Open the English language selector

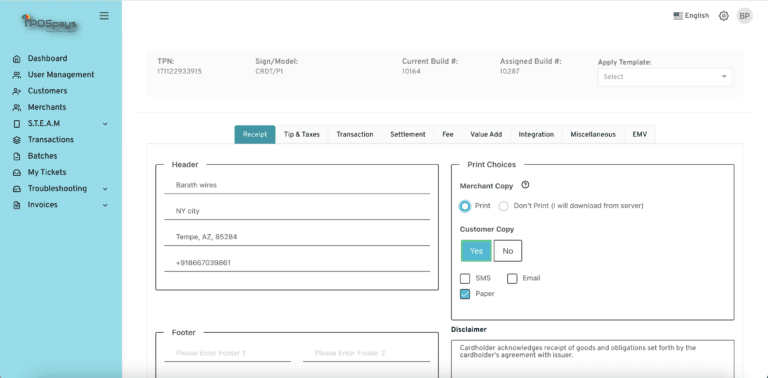[691, 16]
